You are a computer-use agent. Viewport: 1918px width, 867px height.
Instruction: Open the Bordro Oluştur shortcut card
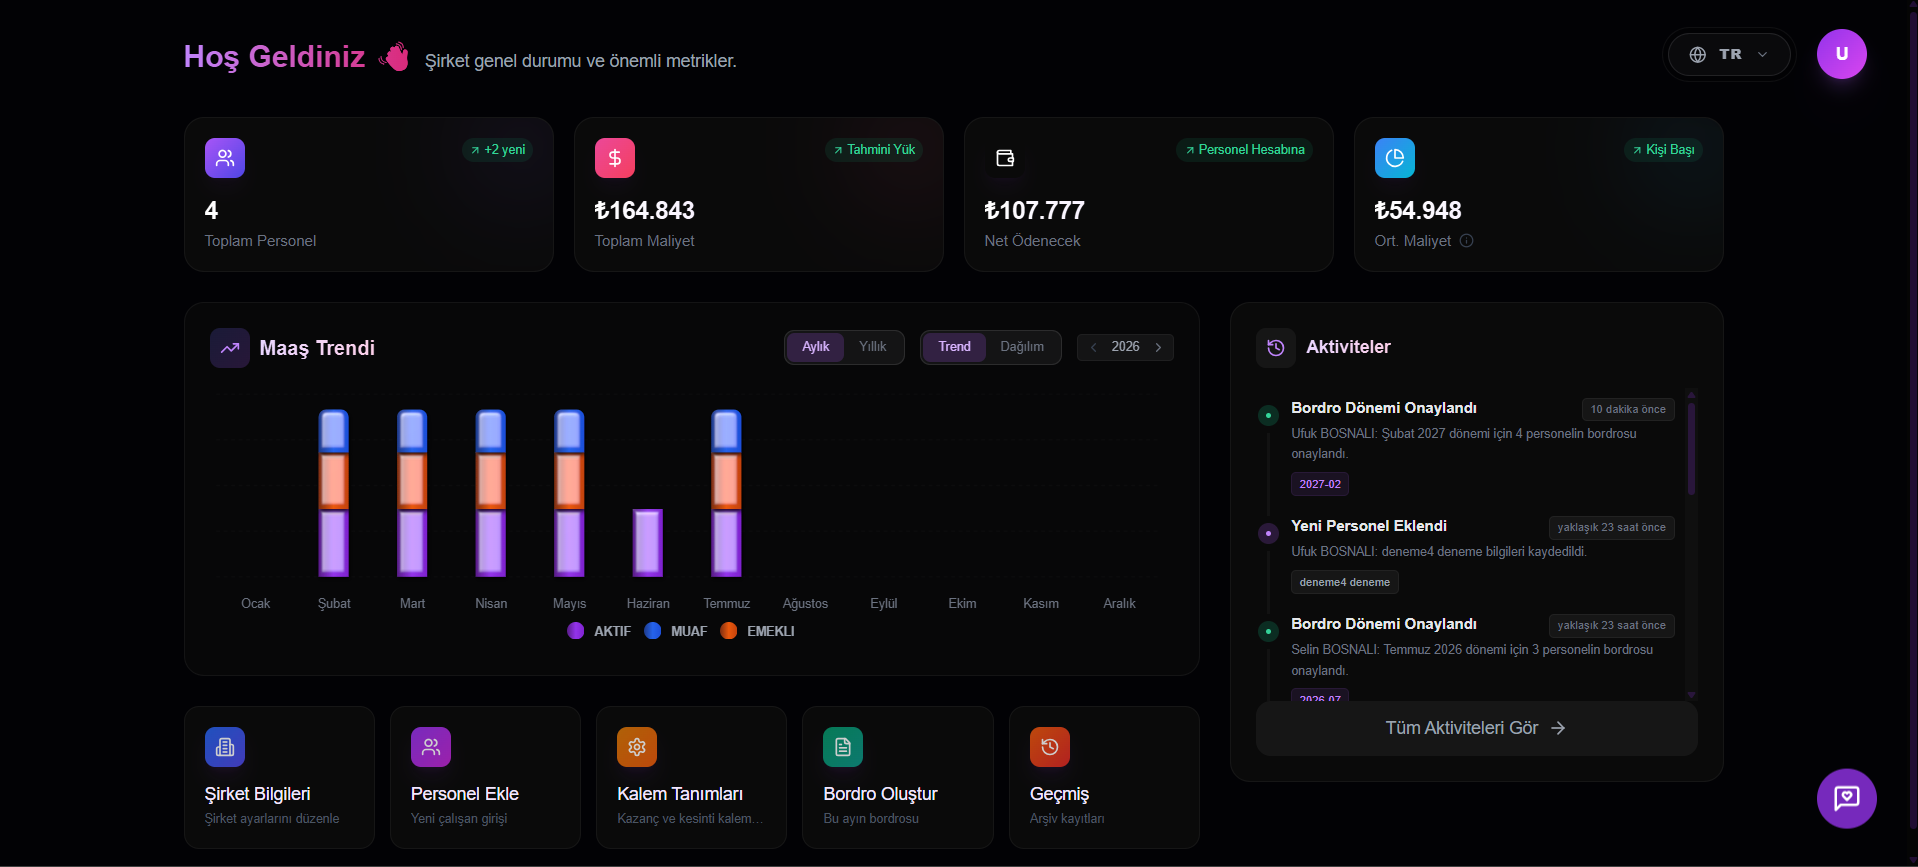click(x=897, y=777)
